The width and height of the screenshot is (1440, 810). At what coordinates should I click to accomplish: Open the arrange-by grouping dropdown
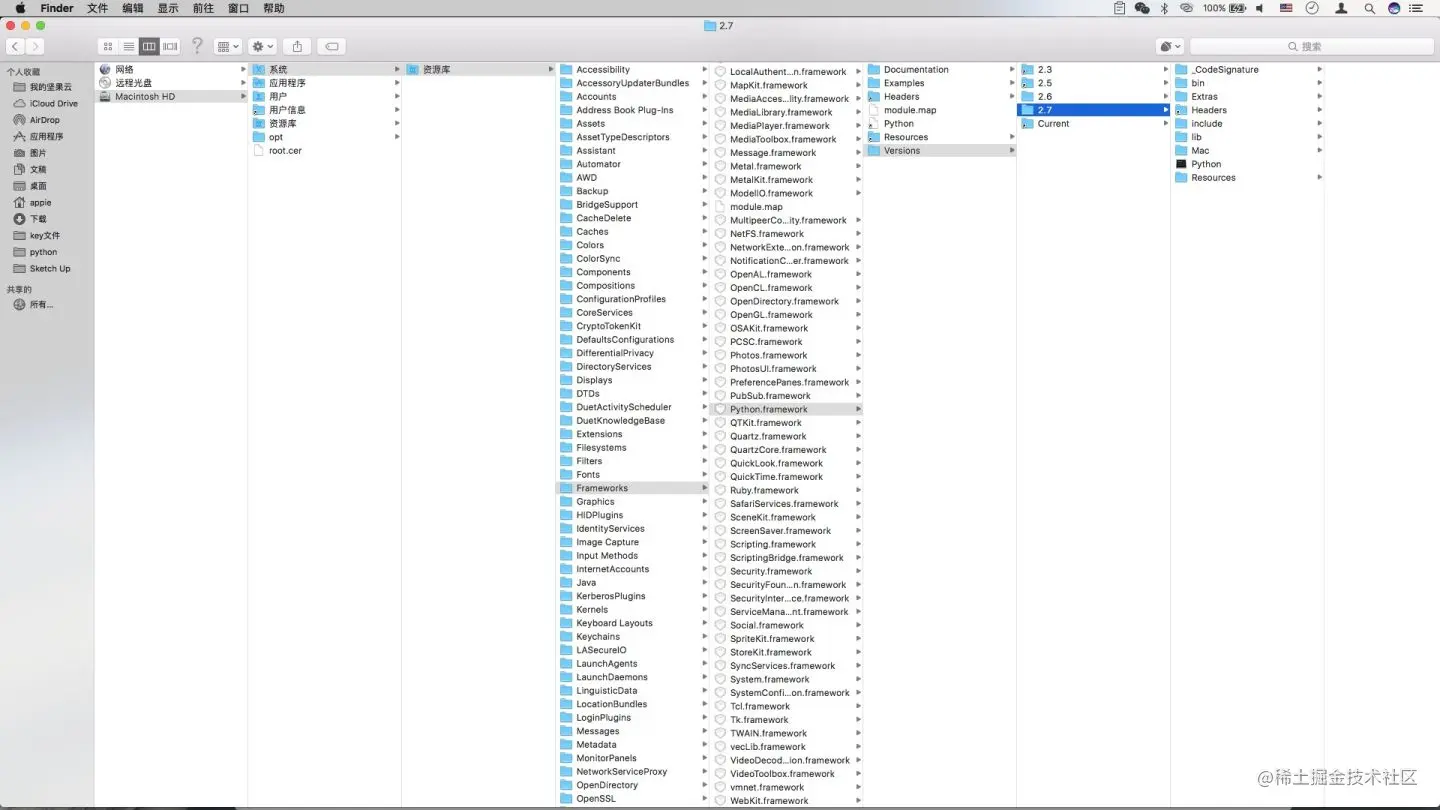point(227,47)
